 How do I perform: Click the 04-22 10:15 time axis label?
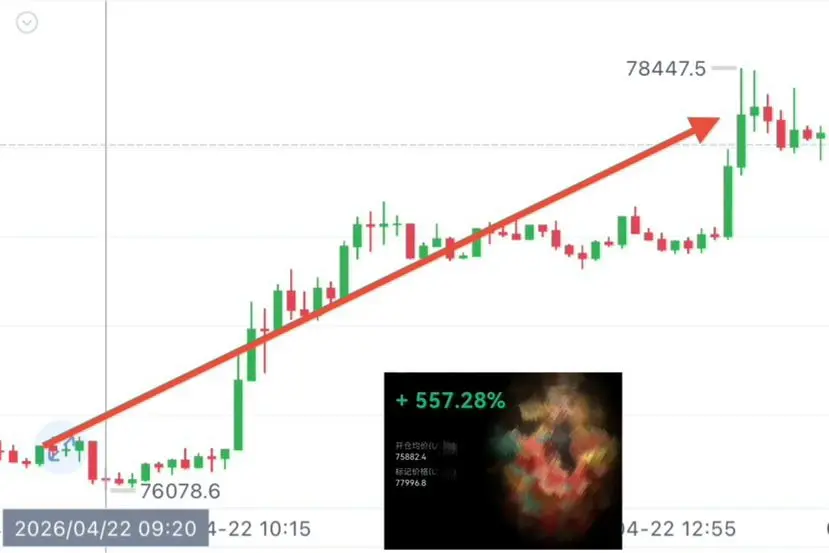click(x=259, y=529)
